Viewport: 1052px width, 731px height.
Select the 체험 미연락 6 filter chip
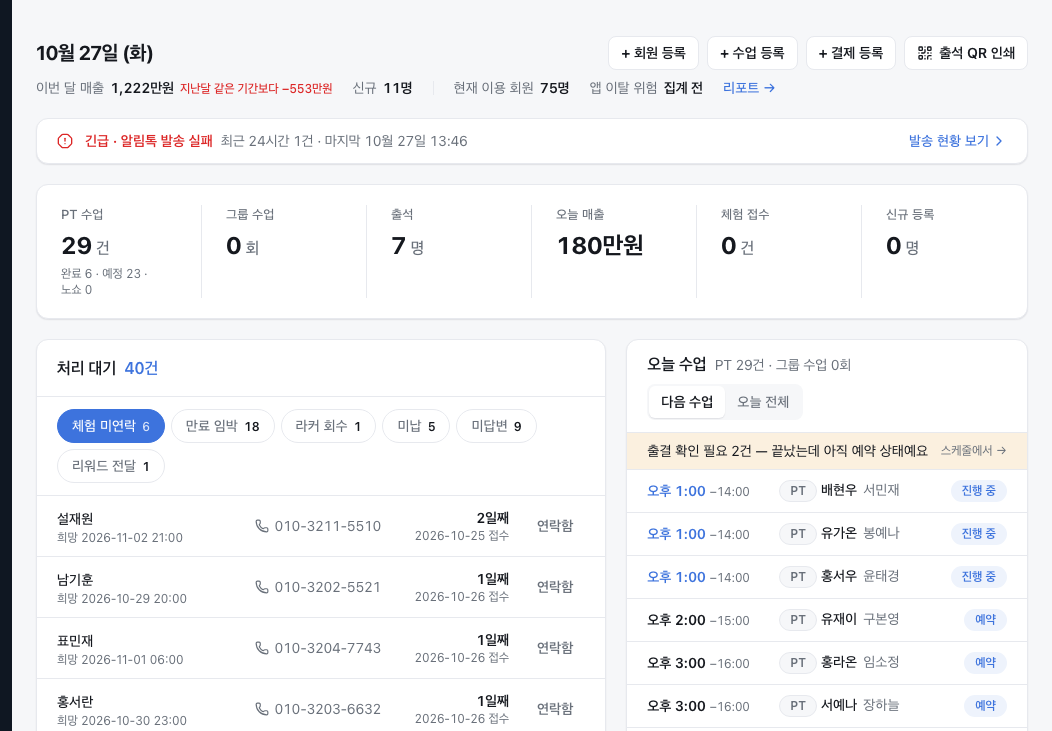[111, 426]
